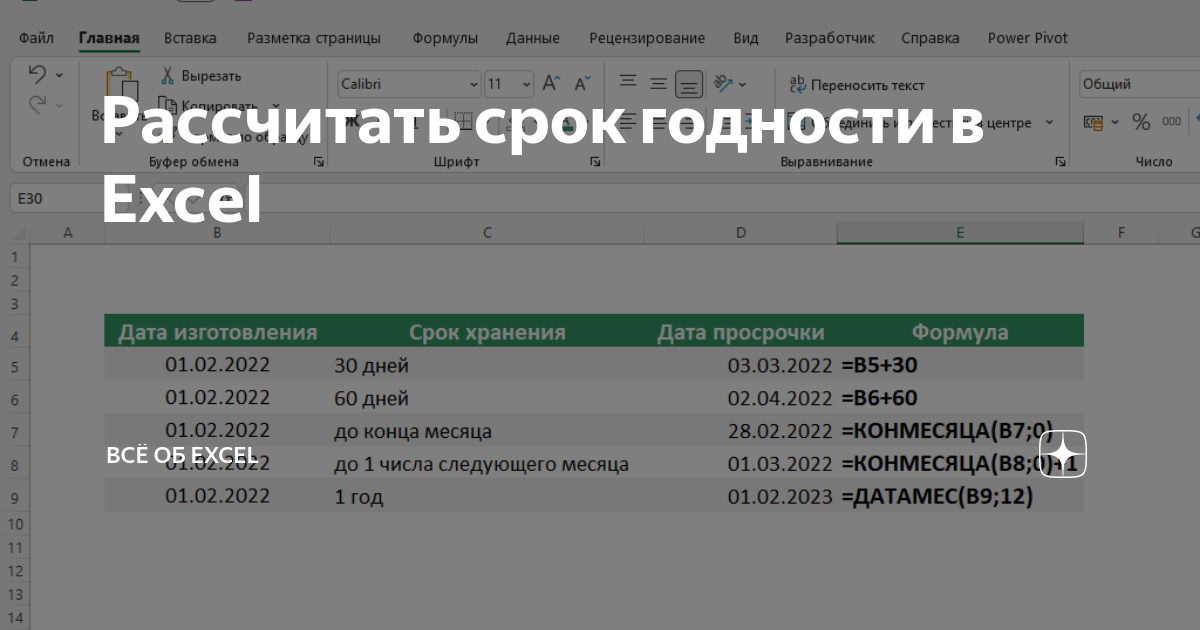The width and height of the screenshot is (1200, 630).
Task: Select row 9 header
Action: (x=15, y=497)
